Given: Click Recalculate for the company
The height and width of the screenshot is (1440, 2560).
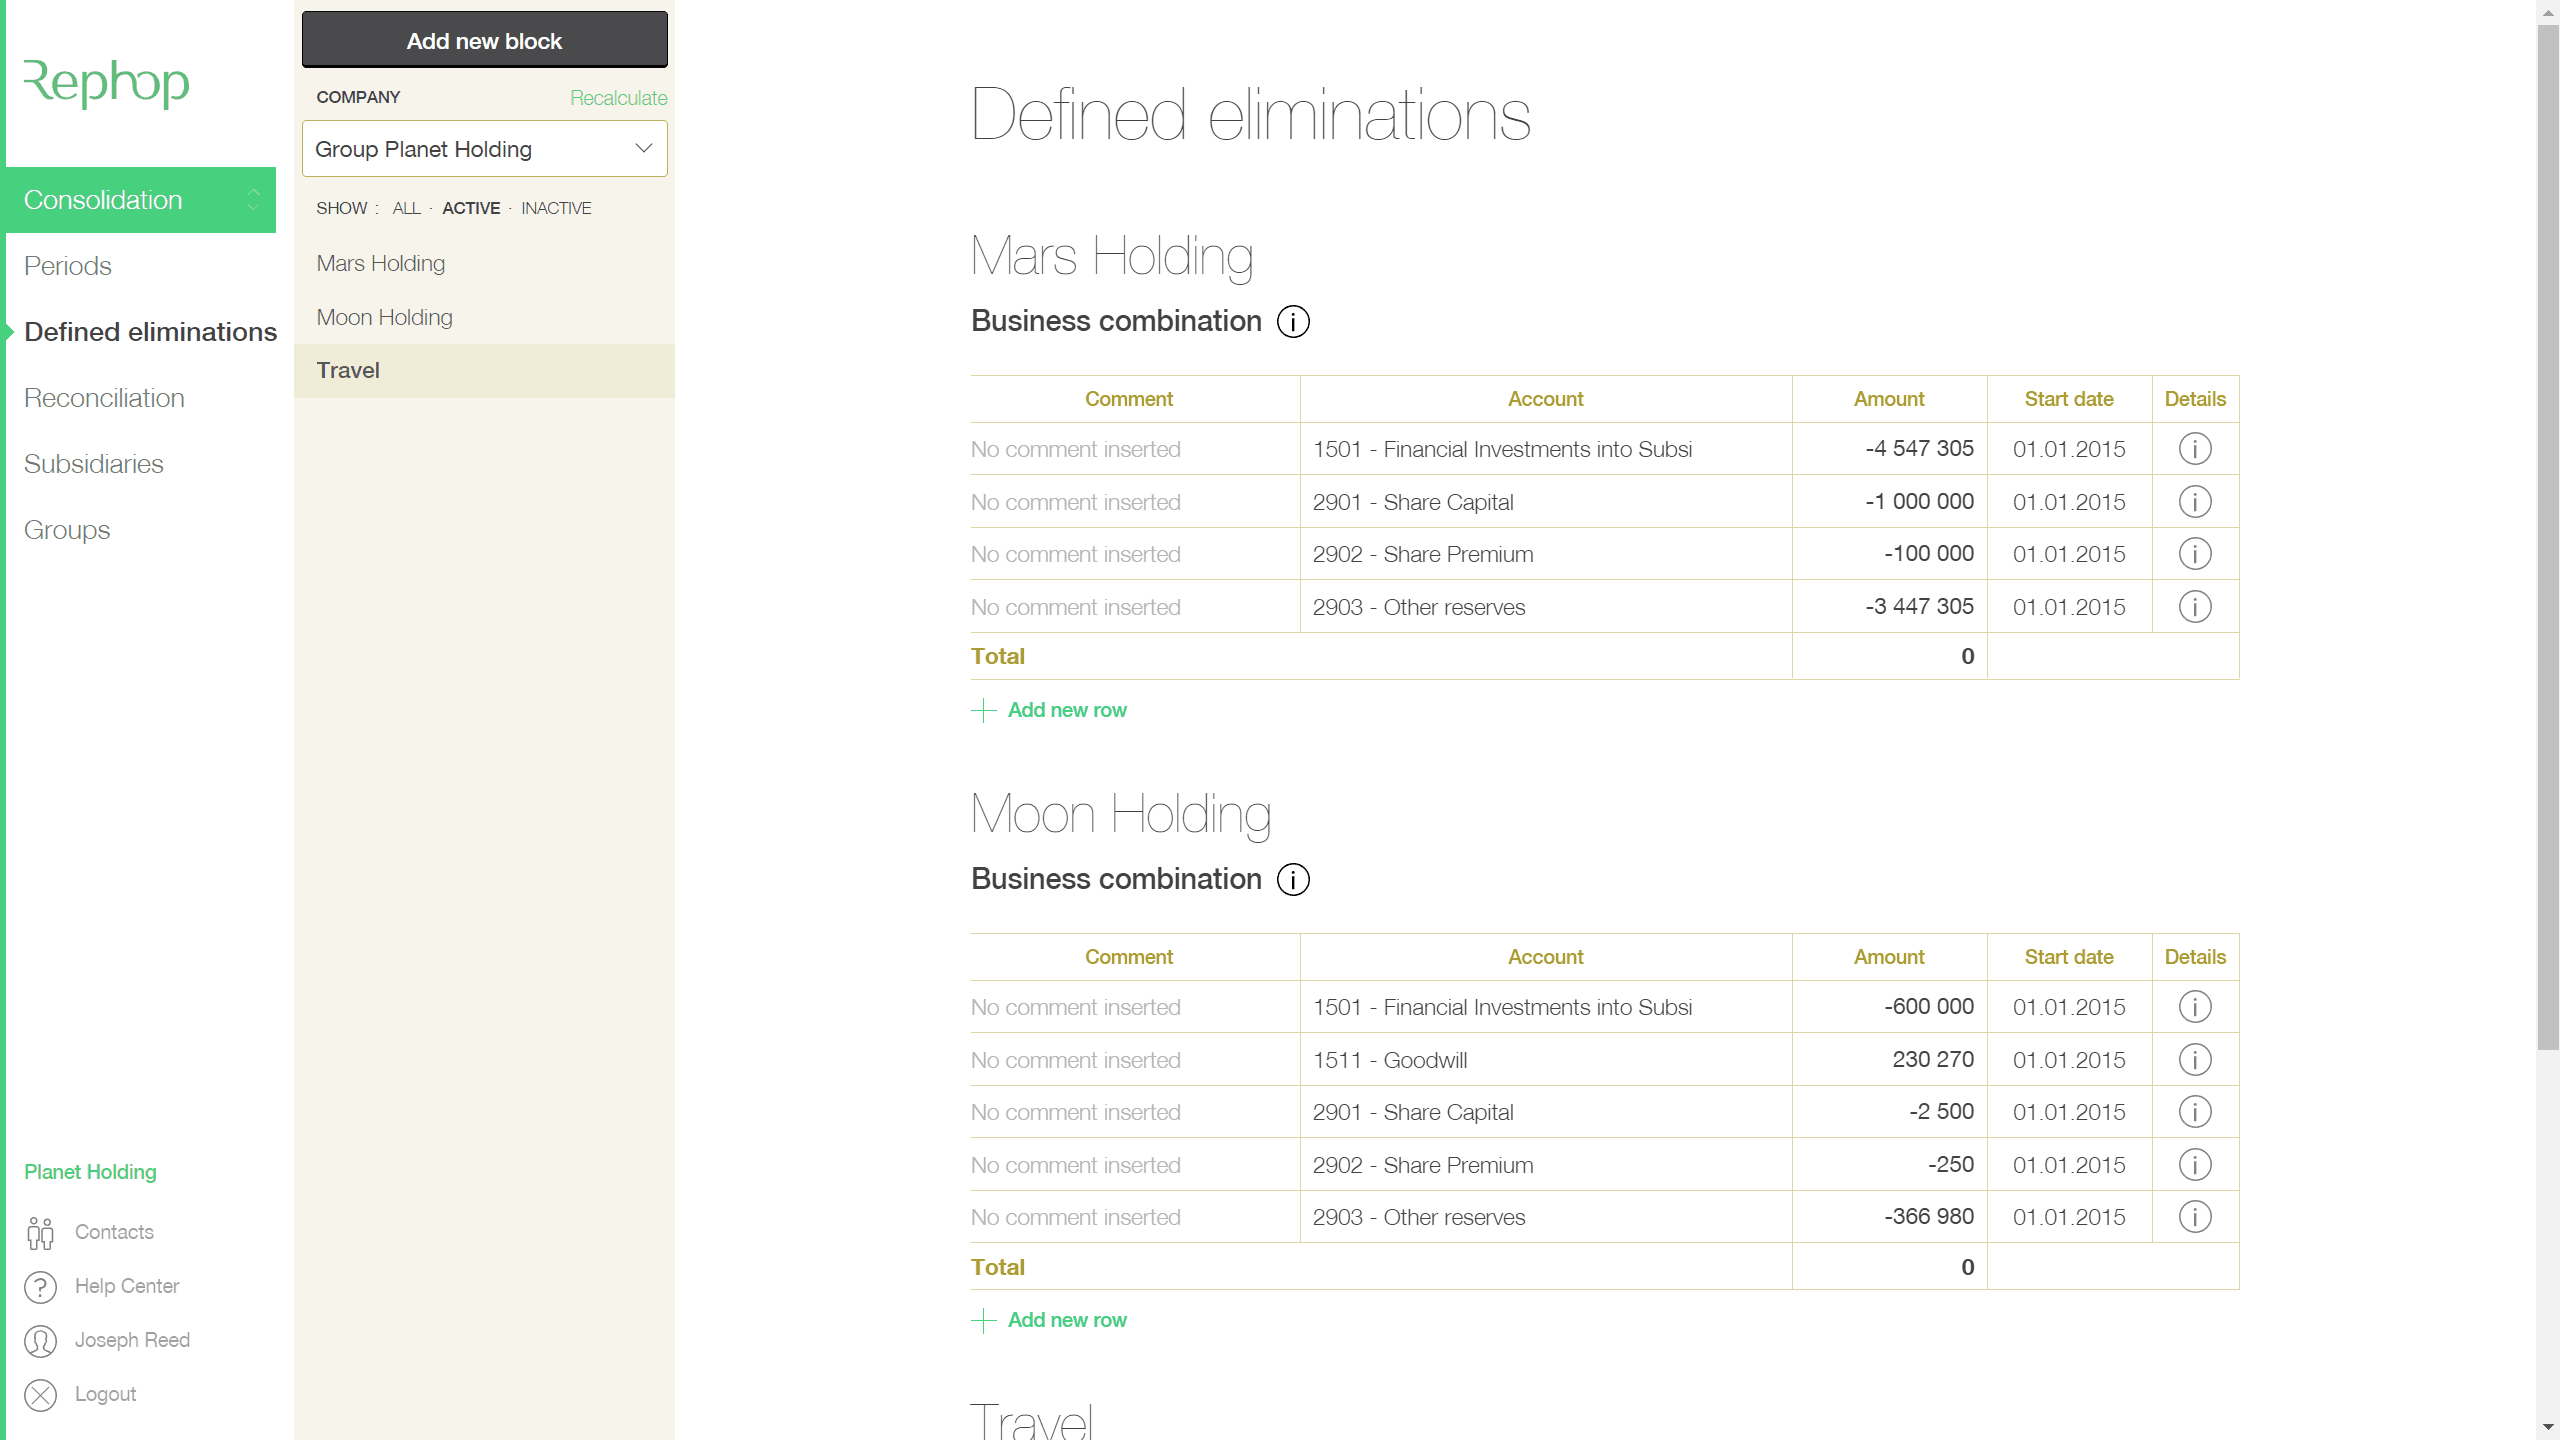Looking at the screenshot, I should coord(618,97).
